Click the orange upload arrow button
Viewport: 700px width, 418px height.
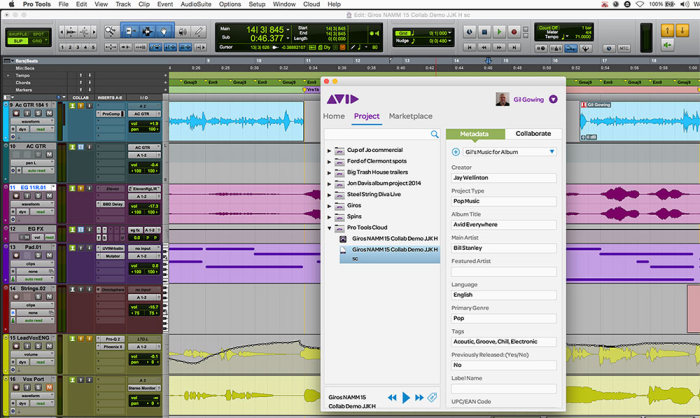click(667, 30)
